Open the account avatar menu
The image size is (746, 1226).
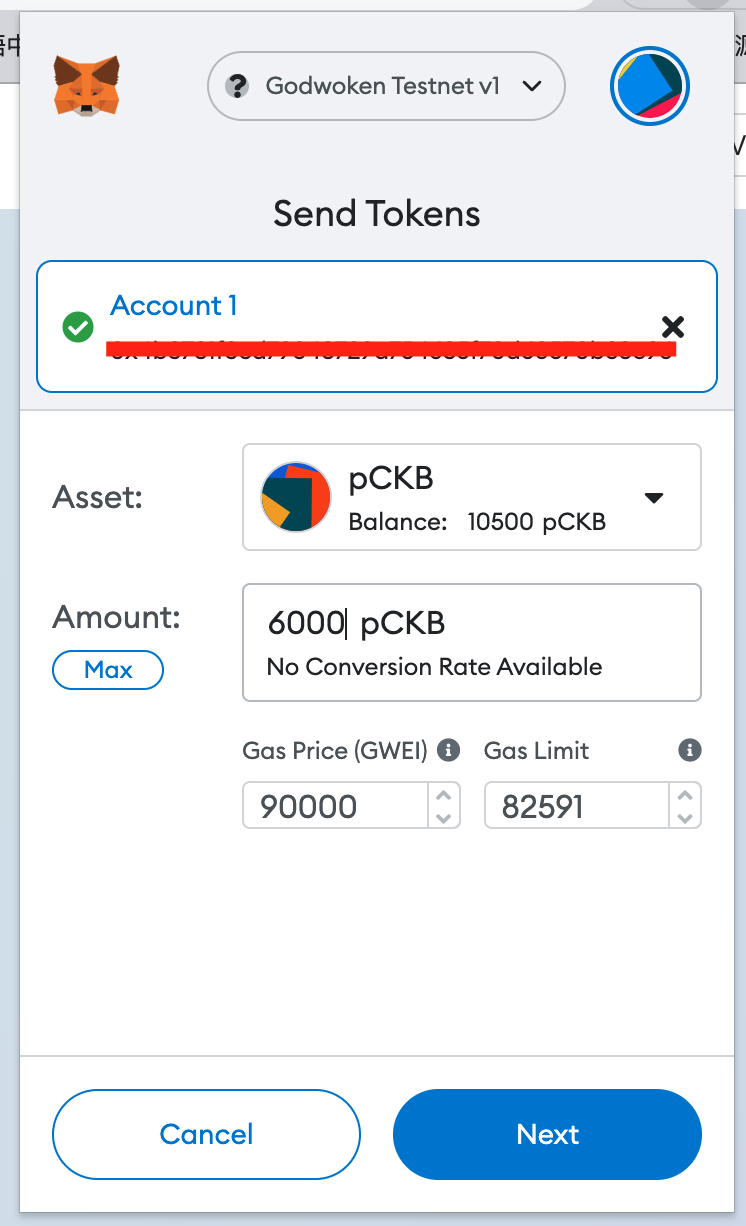650,86
